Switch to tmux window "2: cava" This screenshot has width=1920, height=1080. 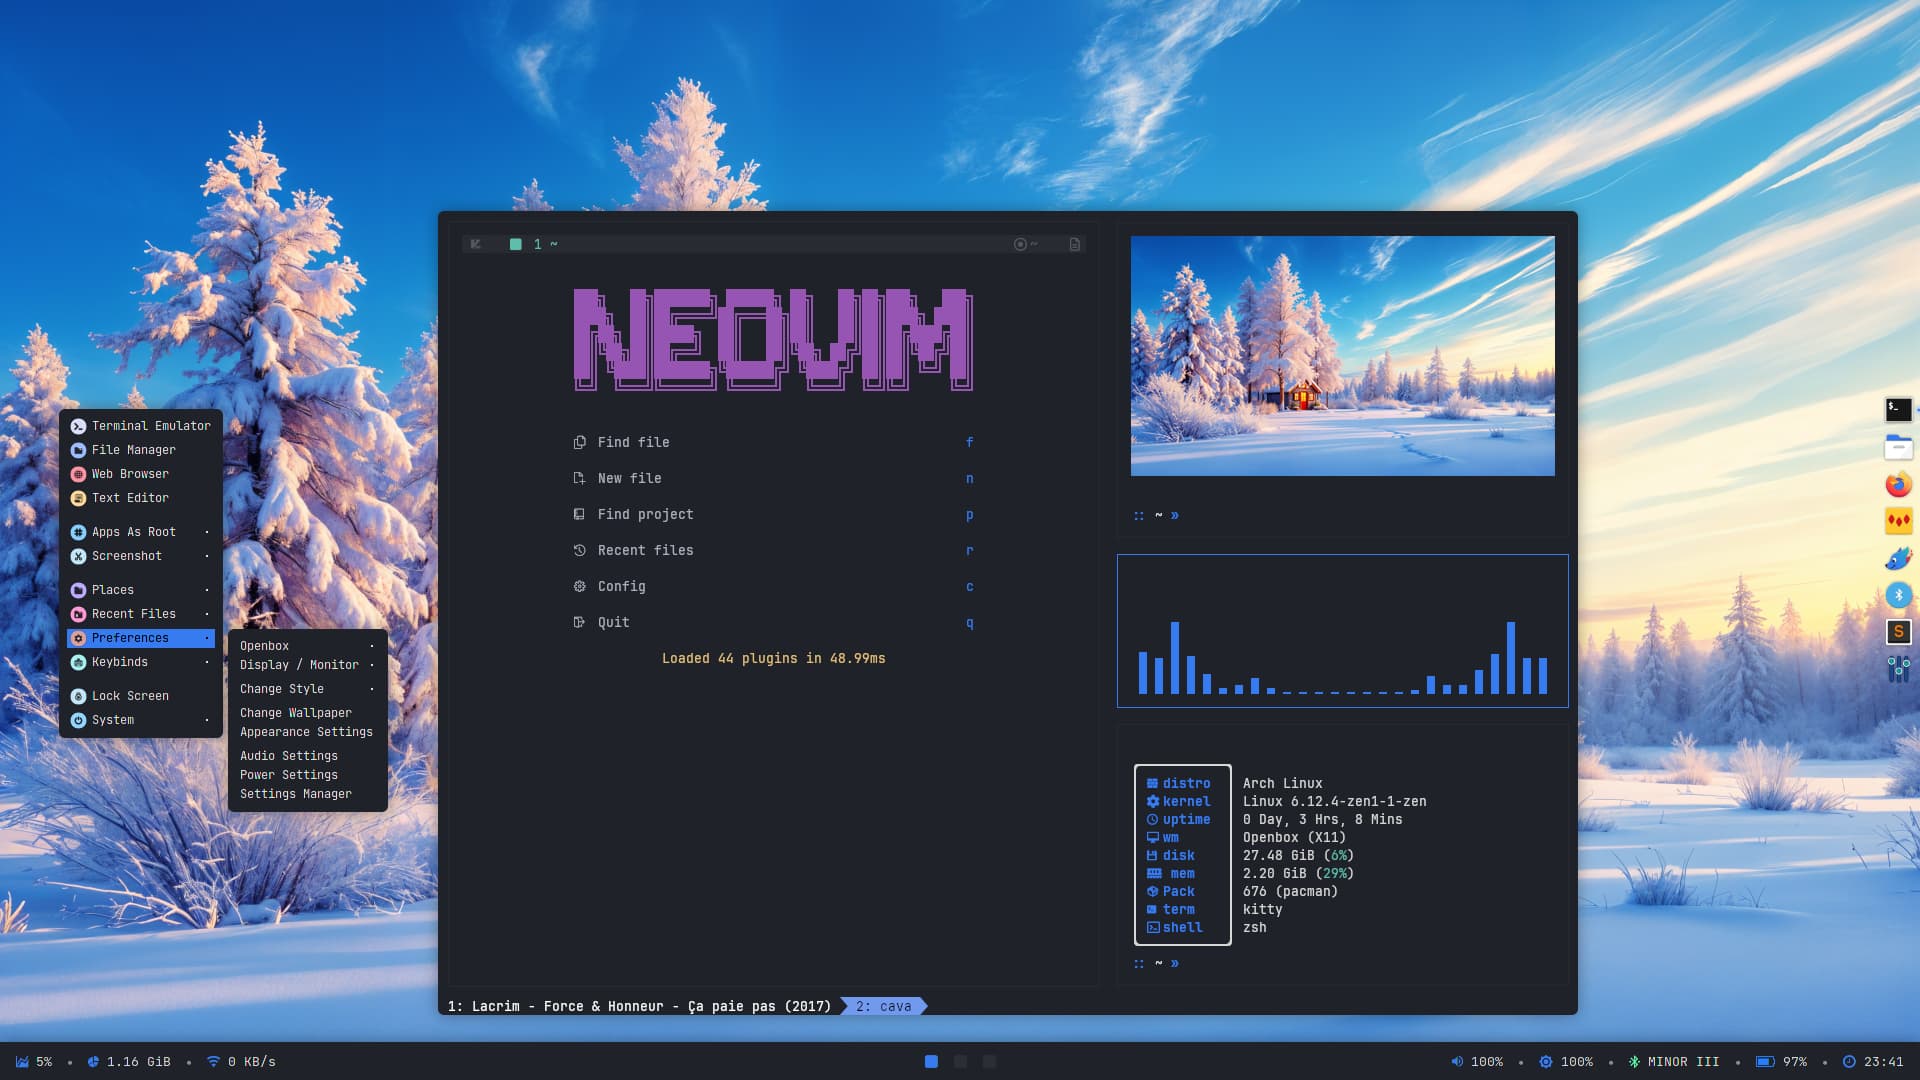coord(884,1006)
